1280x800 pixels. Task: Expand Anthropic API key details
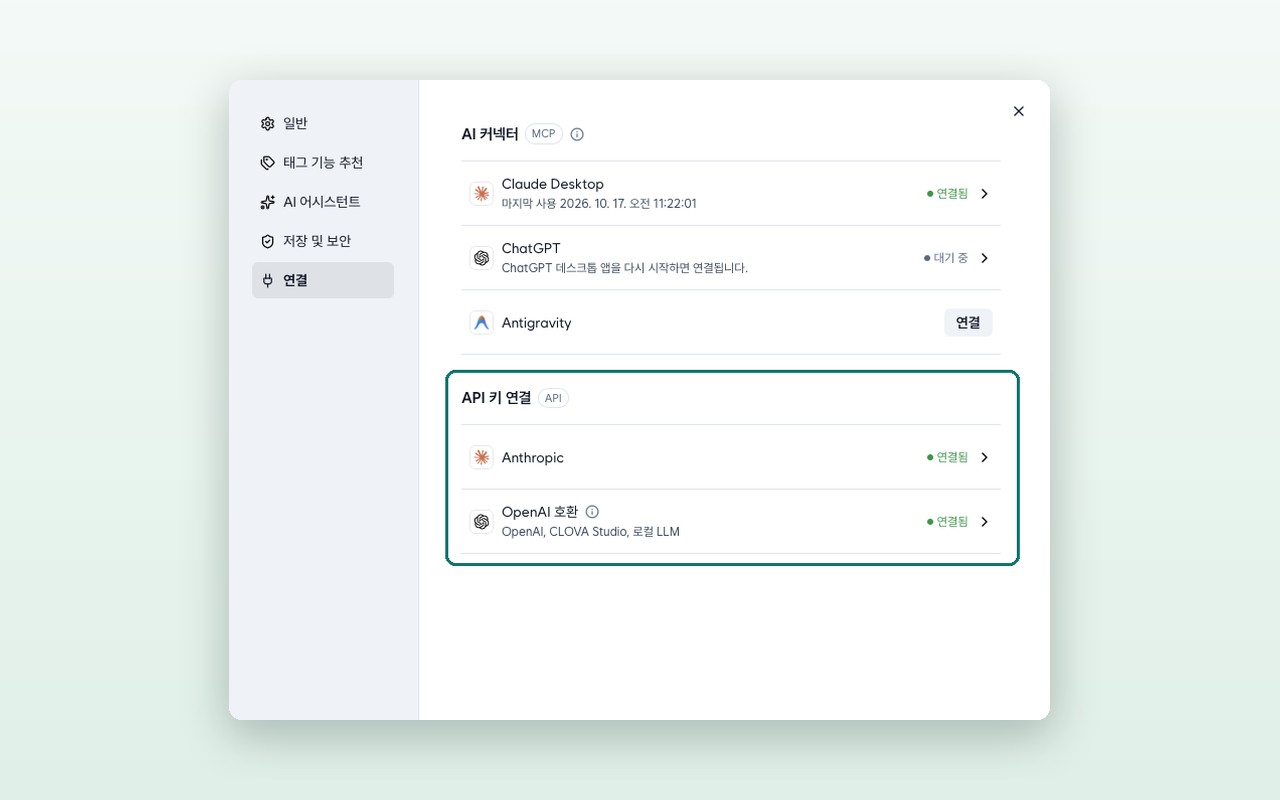point(984,457)
